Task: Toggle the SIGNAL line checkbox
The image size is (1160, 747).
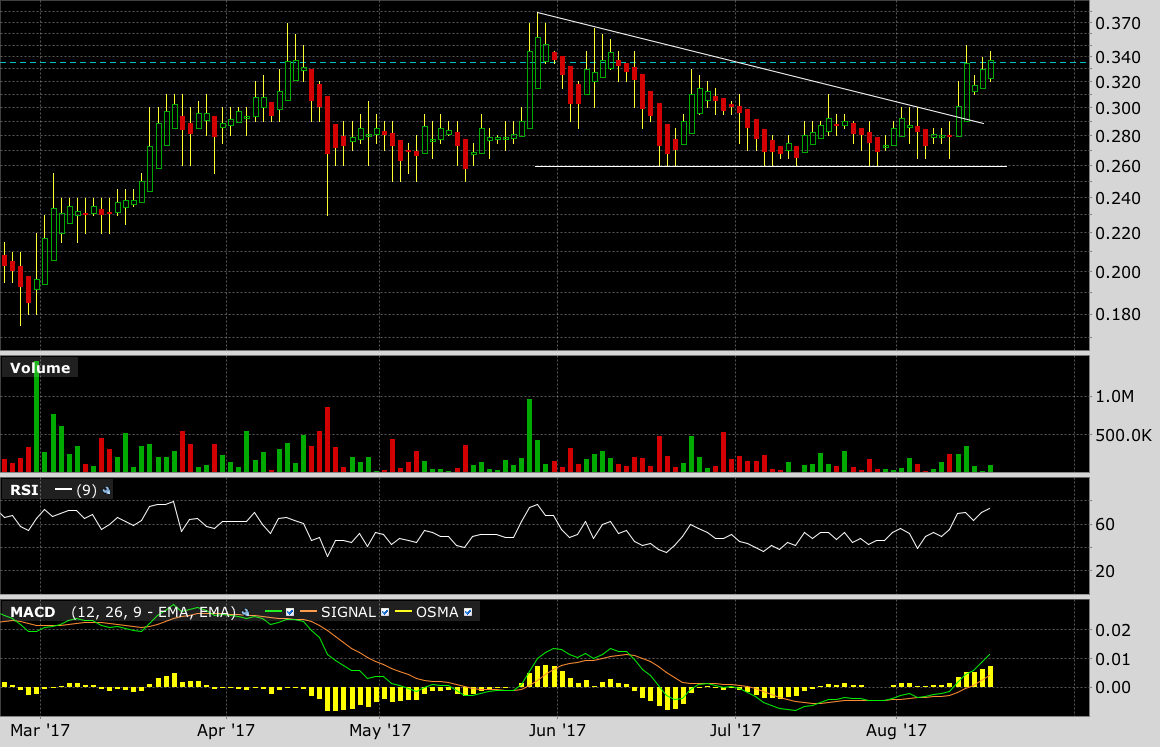Action: [x=385, y=612]
